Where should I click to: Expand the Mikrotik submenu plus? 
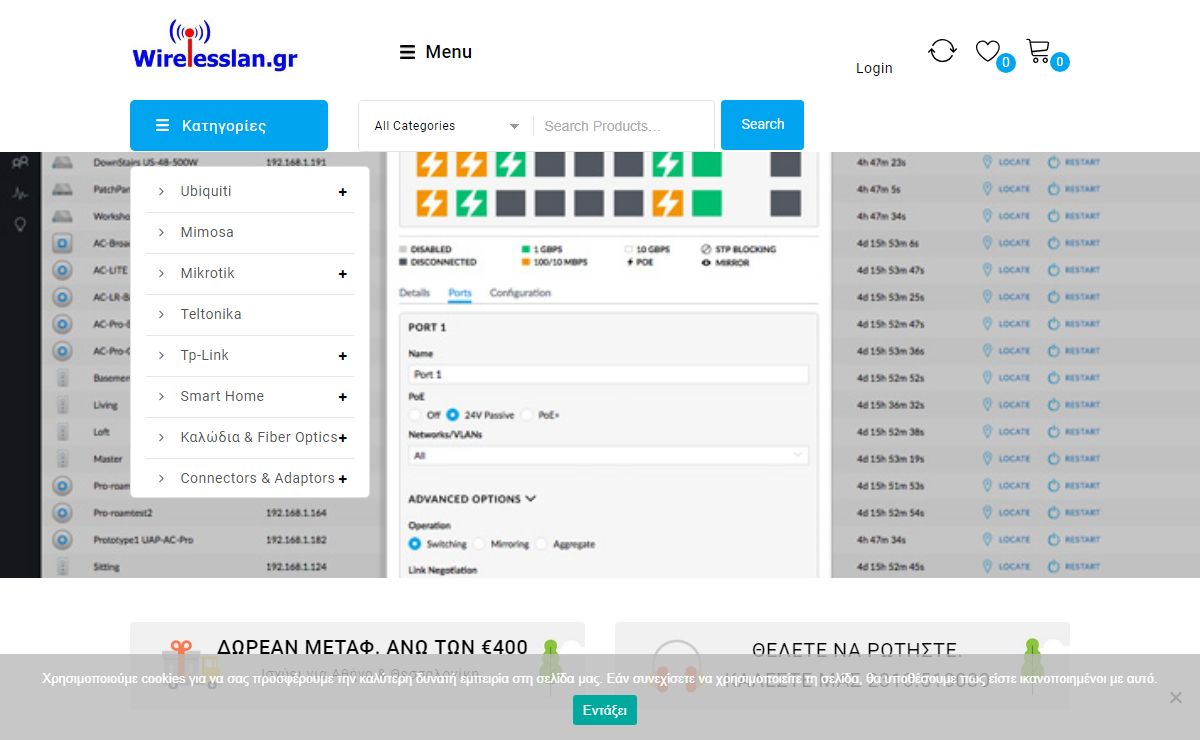click(x=343, y=274)
